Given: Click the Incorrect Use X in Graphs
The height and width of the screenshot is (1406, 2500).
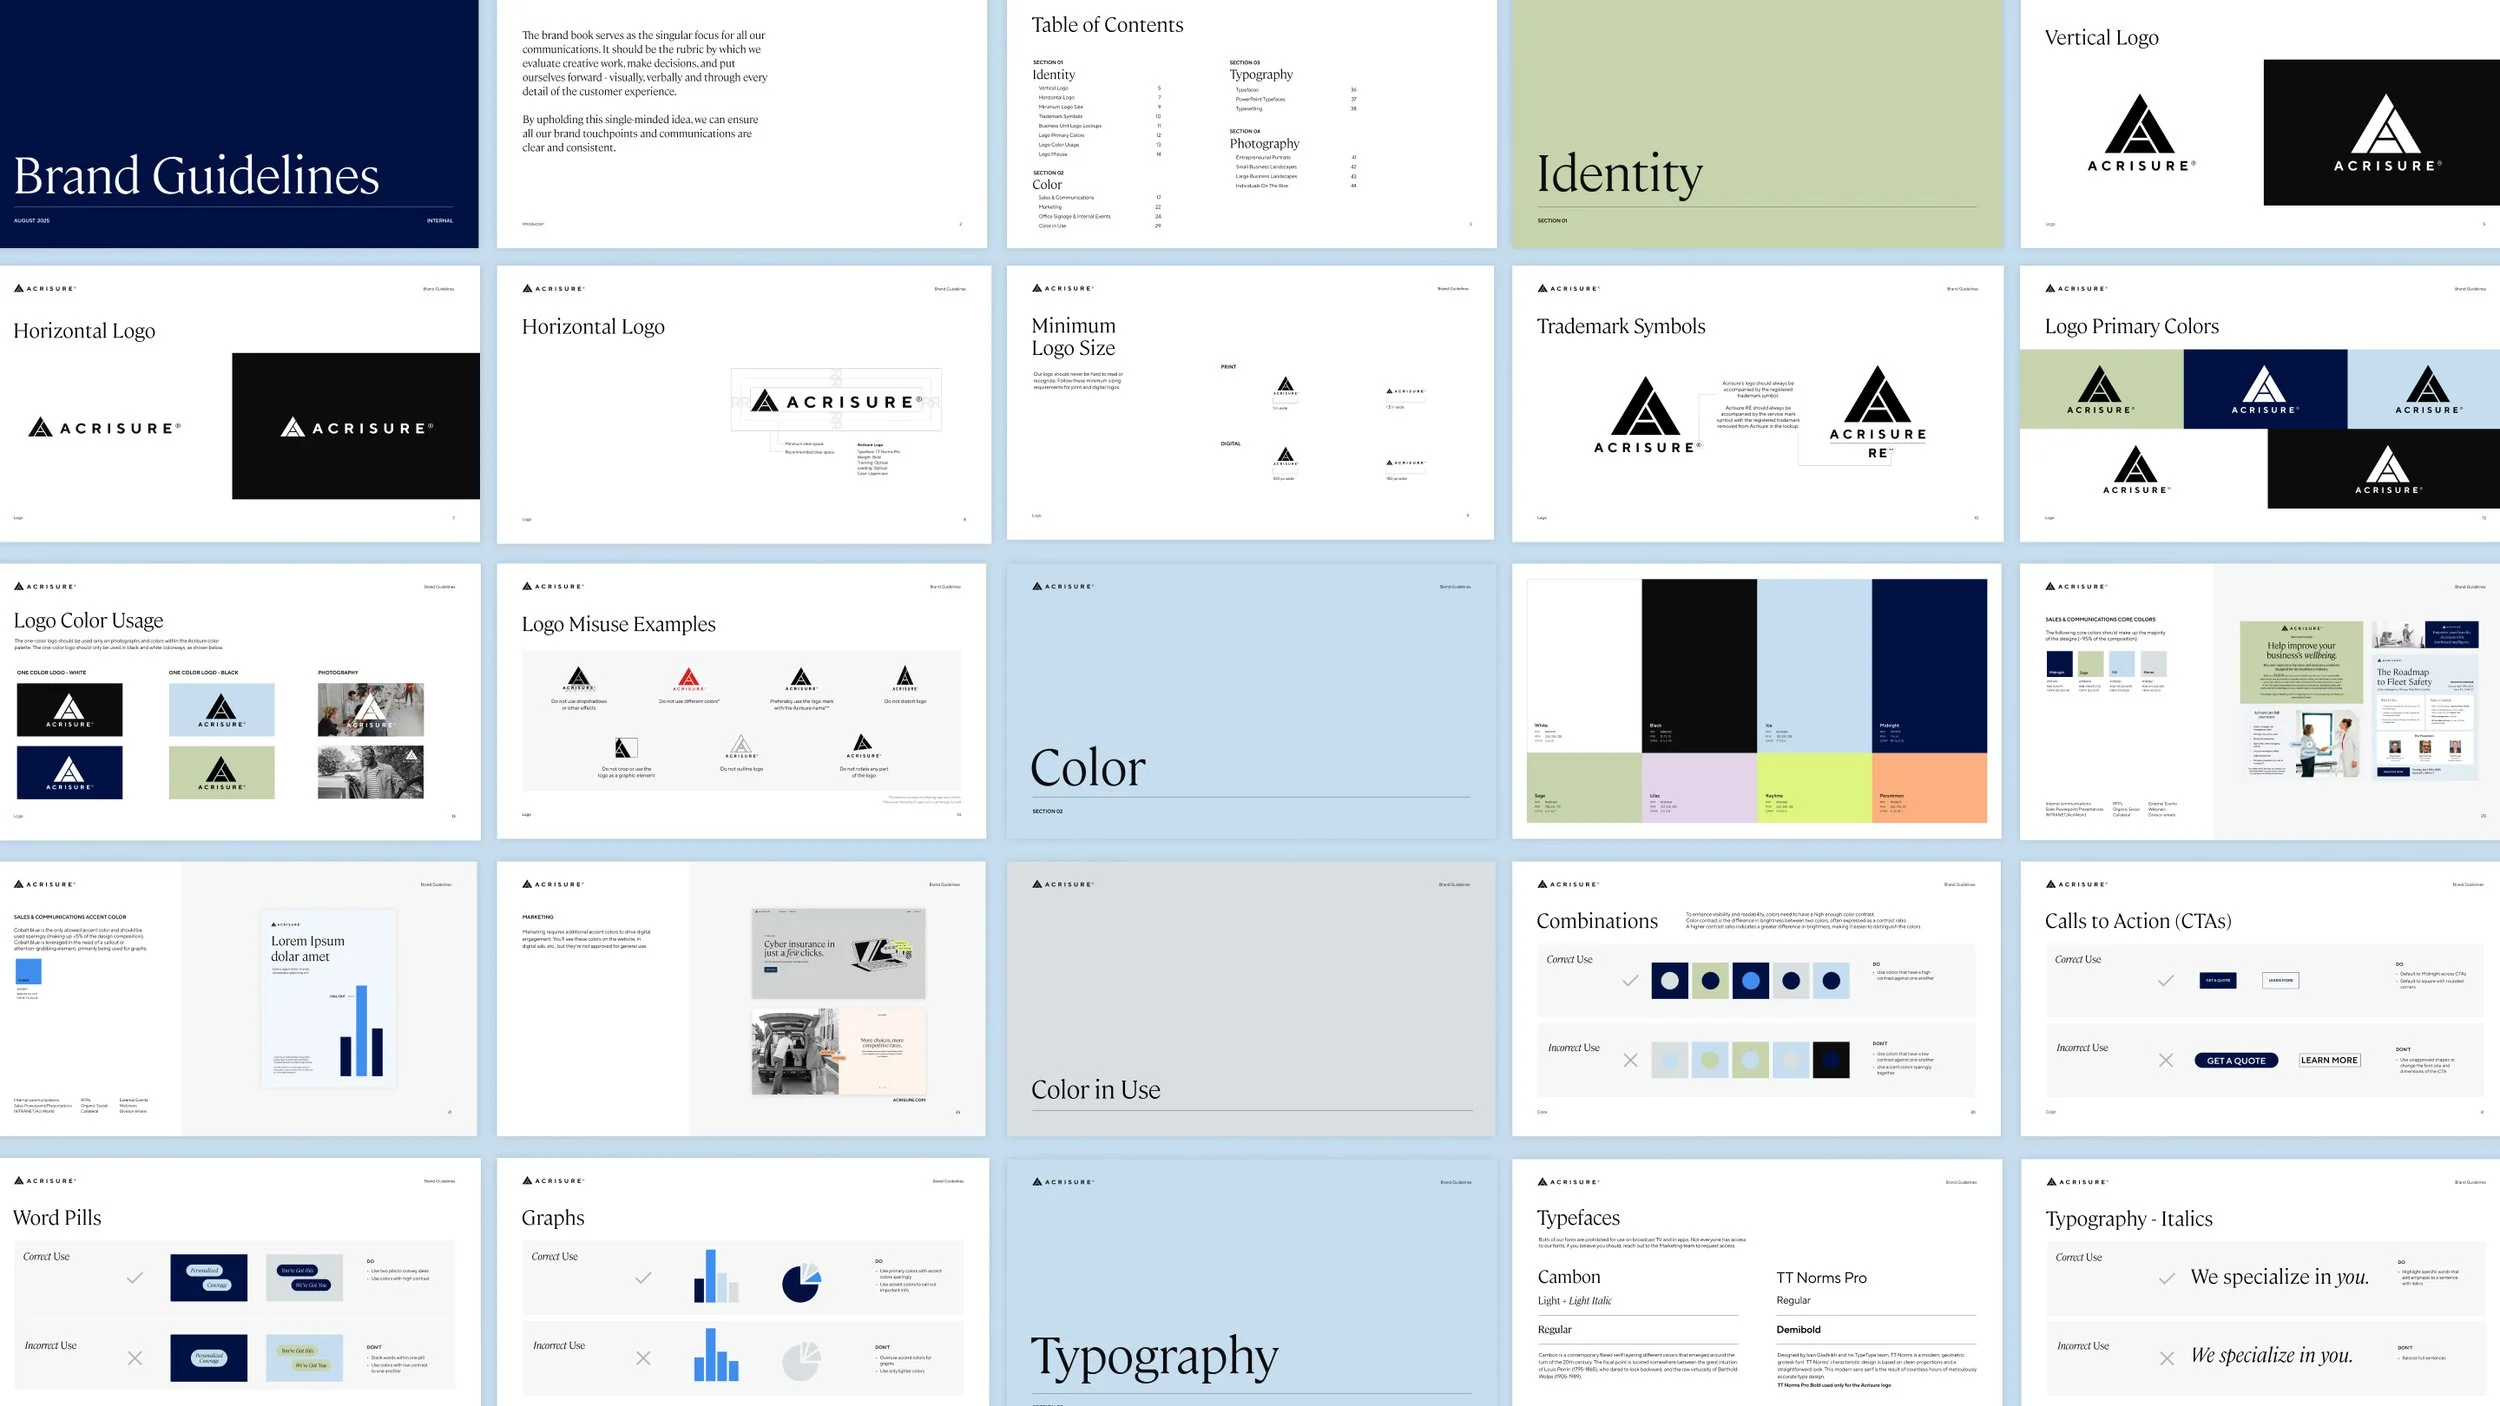Looking at the screenshot, I should click(x=643, y=1358).
